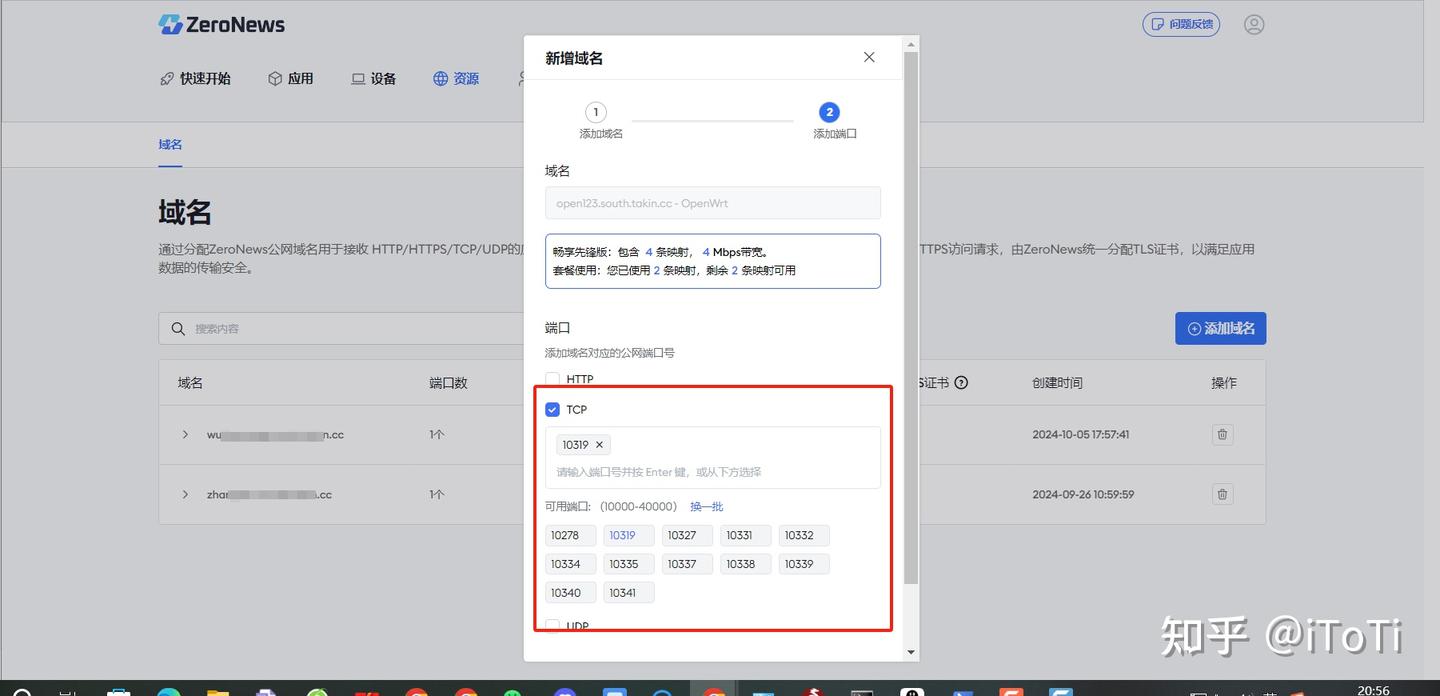Screen dimensions: 1440x696
Task: Click the search magnifier in 搜索内容 field
Action: pos(178,328)
